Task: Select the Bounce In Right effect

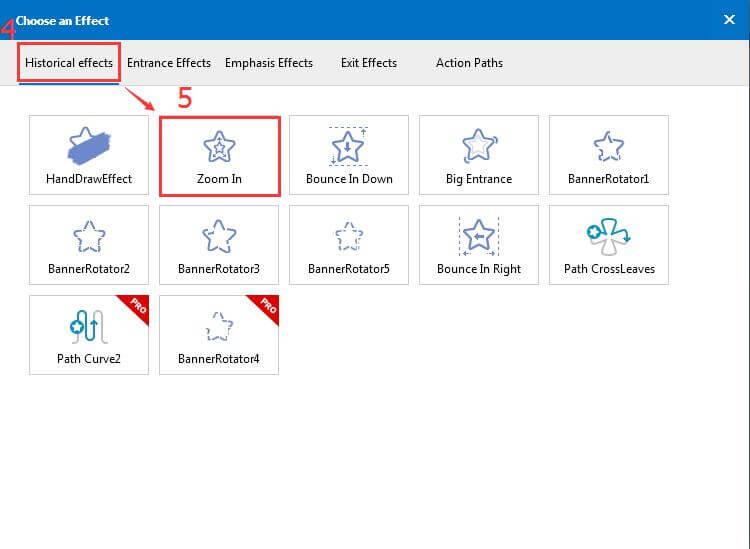Action: [x=479, y=245]
